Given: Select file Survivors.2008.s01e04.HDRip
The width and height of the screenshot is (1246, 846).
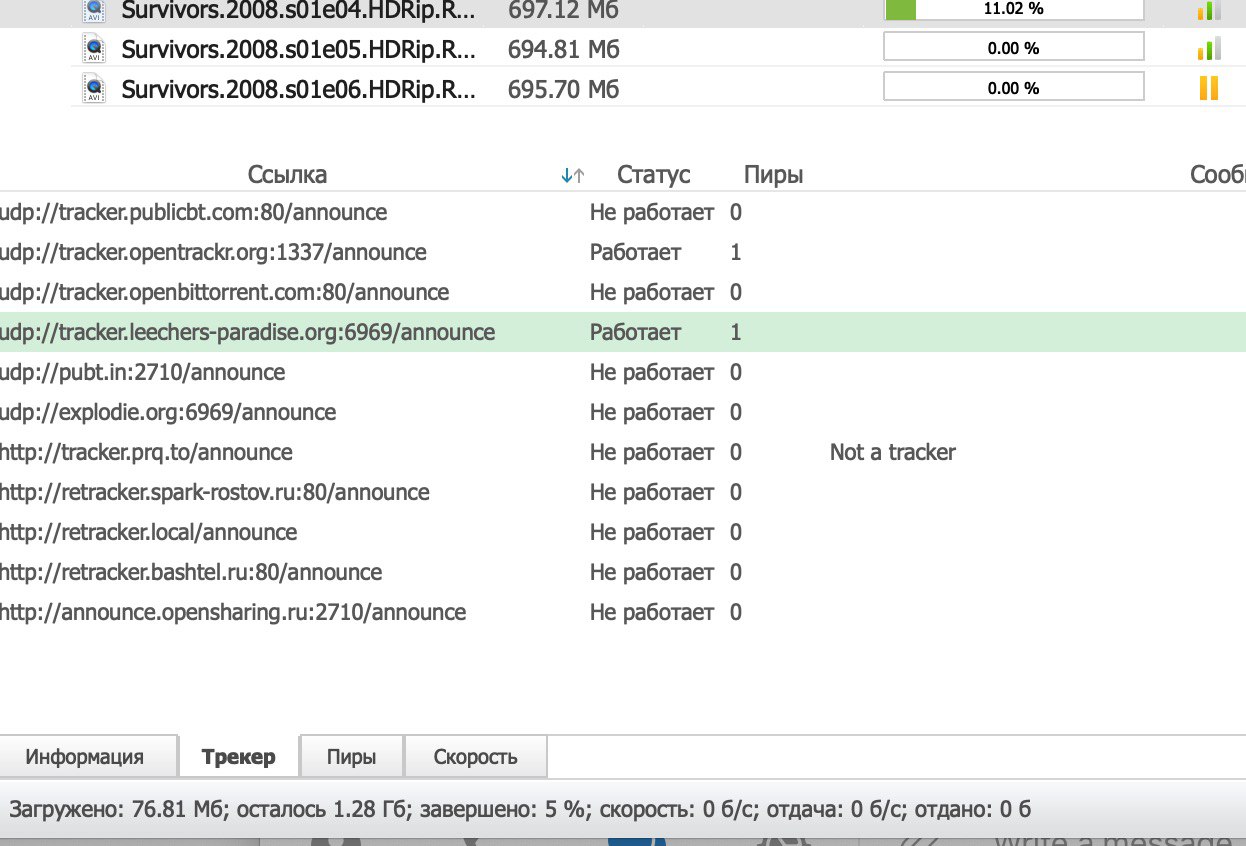Looking at the screenshot, I should click(x=299, y=11).
